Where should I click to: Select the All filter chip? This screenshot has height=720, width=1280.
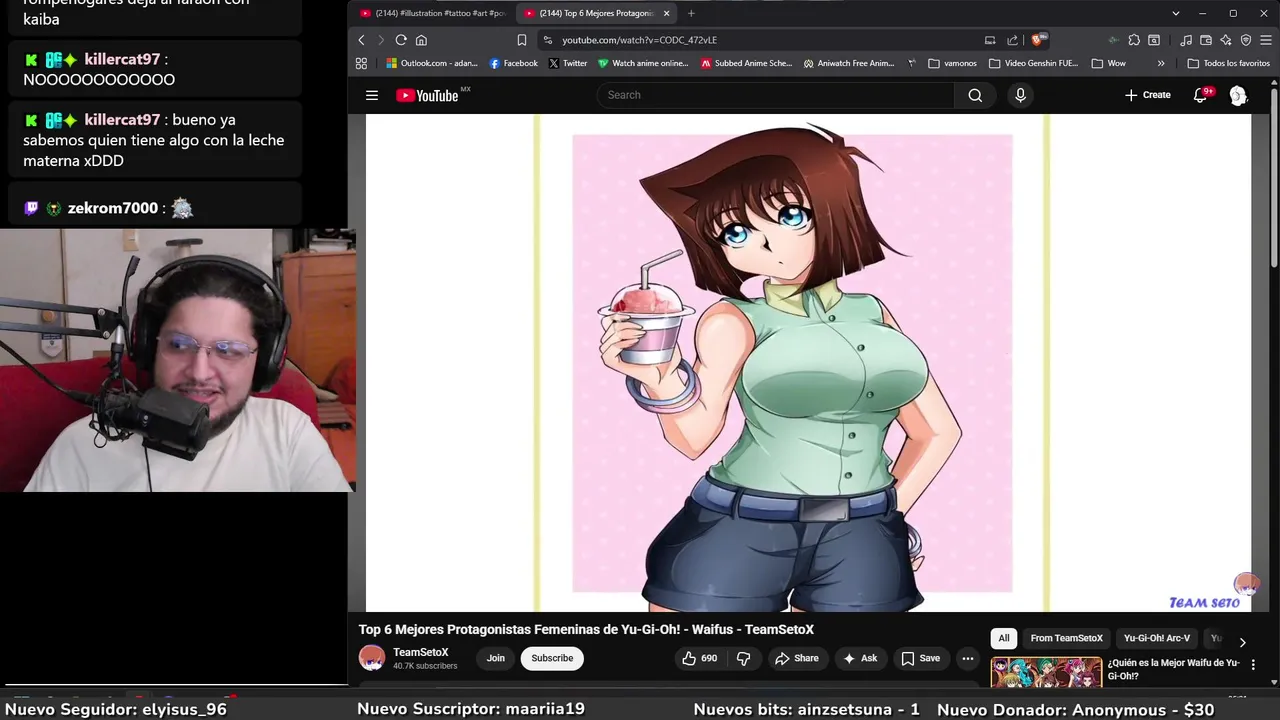1004,638
